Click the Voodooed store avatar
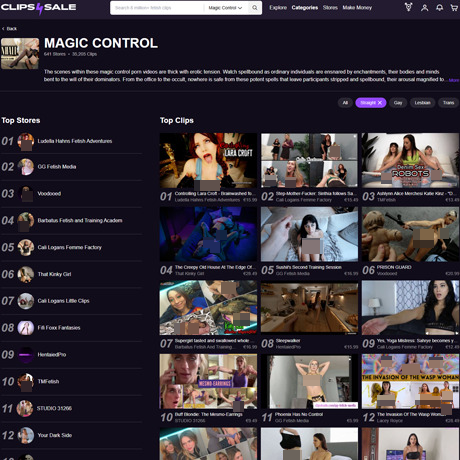This screenshot has height=460, width=460. coord(26,194)
